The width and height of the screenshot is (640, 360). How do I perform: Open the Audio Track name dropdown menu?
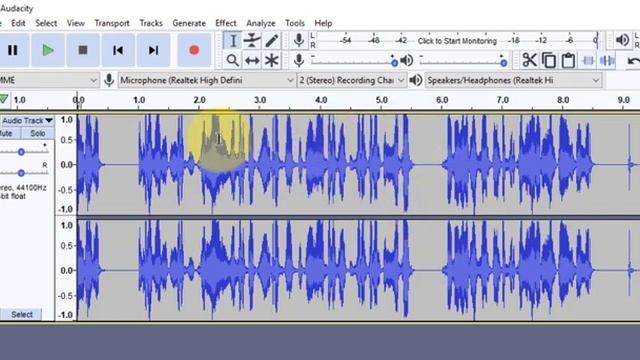tap(27, 120)
